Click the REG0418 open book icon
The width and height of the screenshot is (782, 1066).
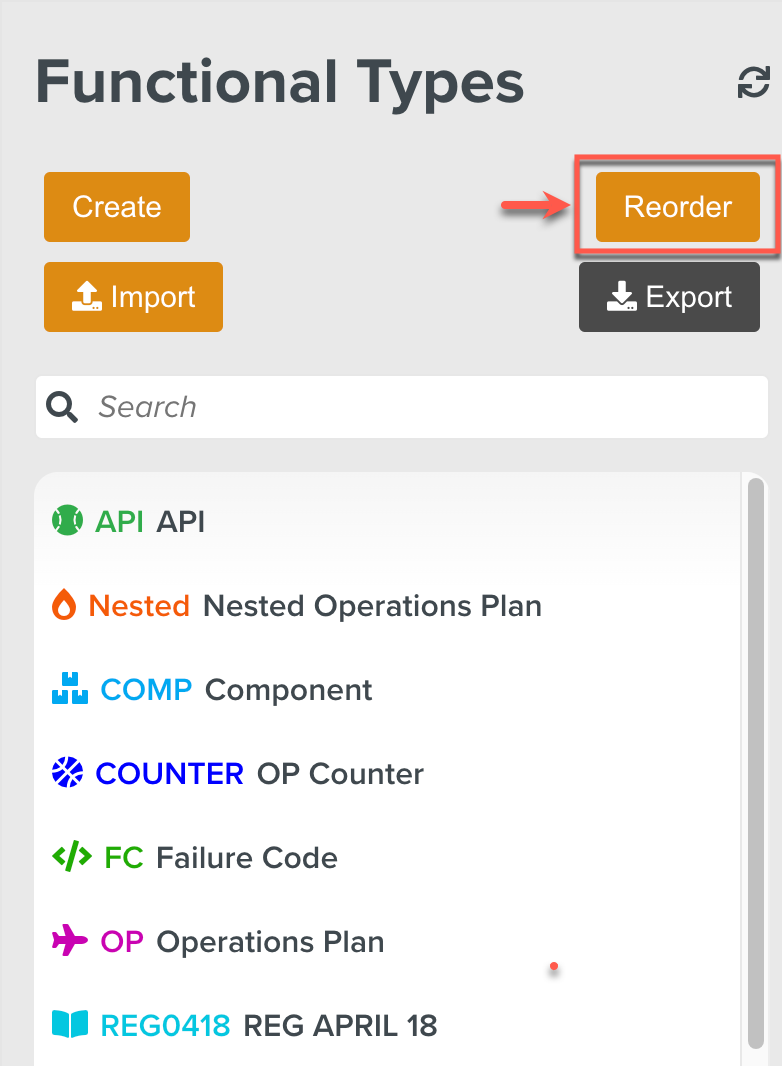70,1025
